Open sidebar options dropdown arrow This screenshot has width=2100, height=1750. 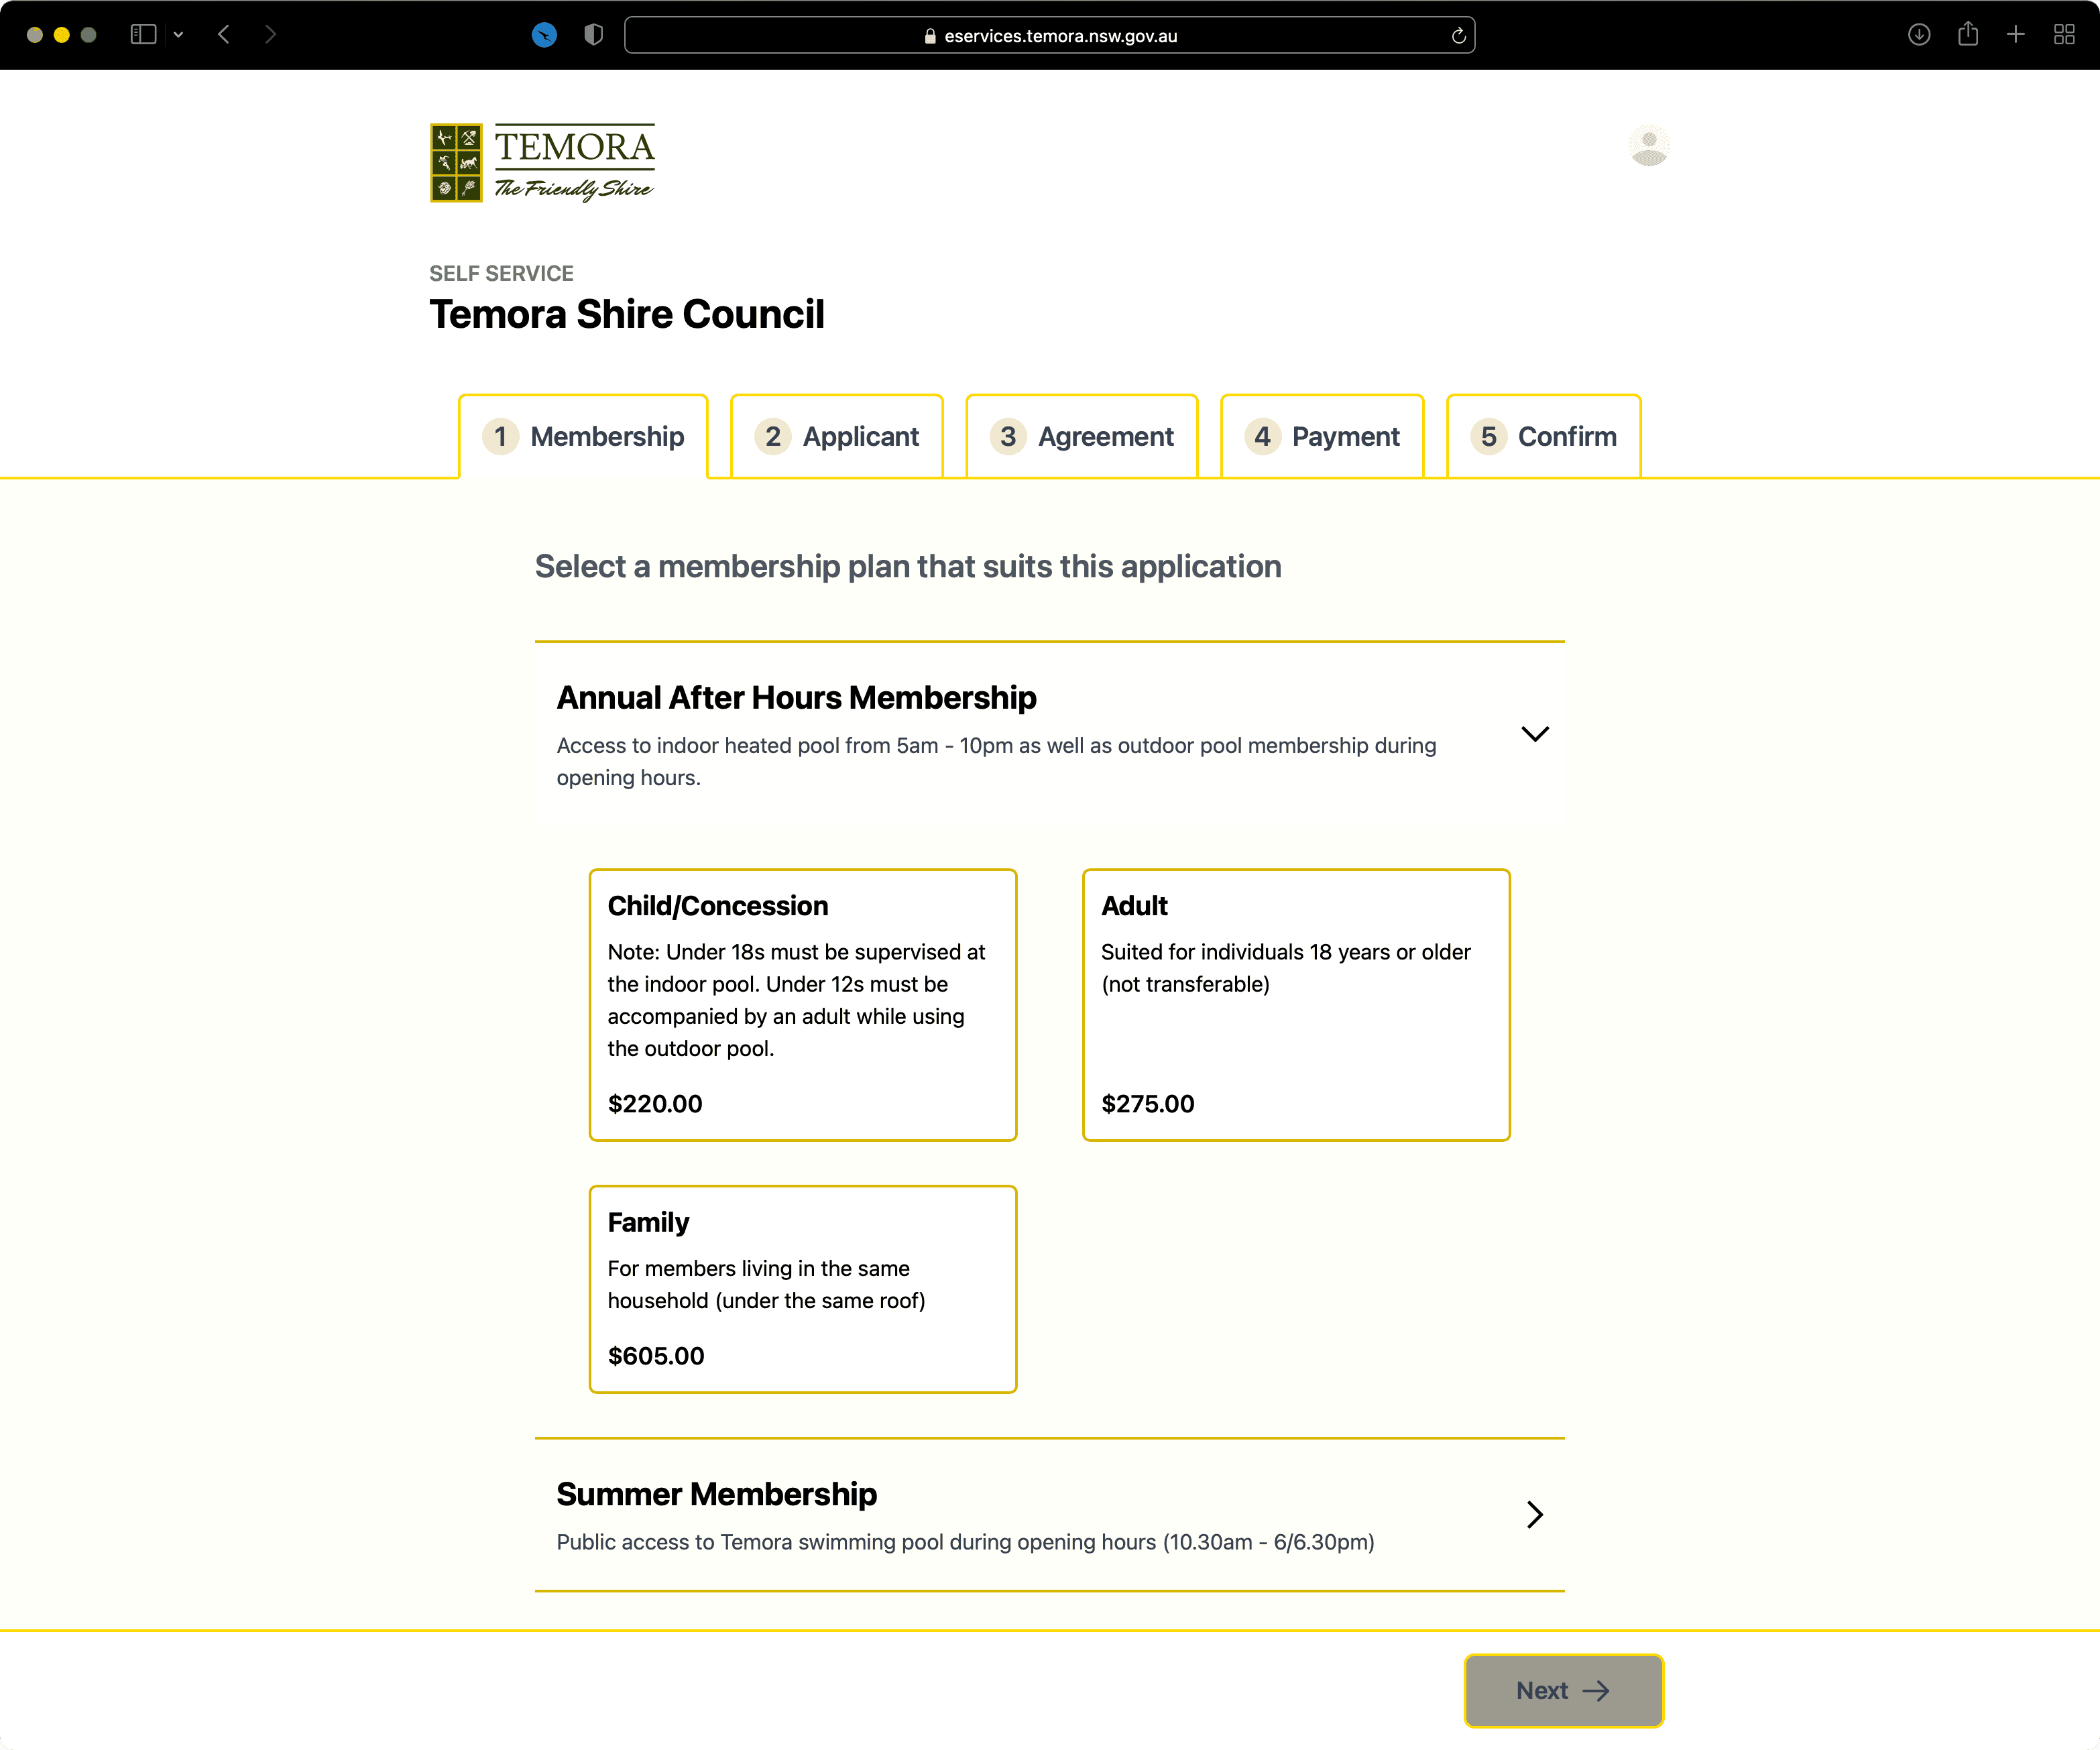(178, 35)
